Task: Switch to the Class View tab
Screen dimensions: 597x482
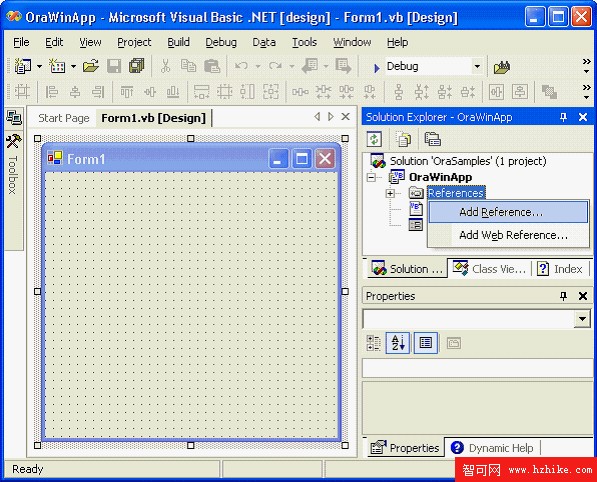Action: pyautogui.click(x=489, y=269)
